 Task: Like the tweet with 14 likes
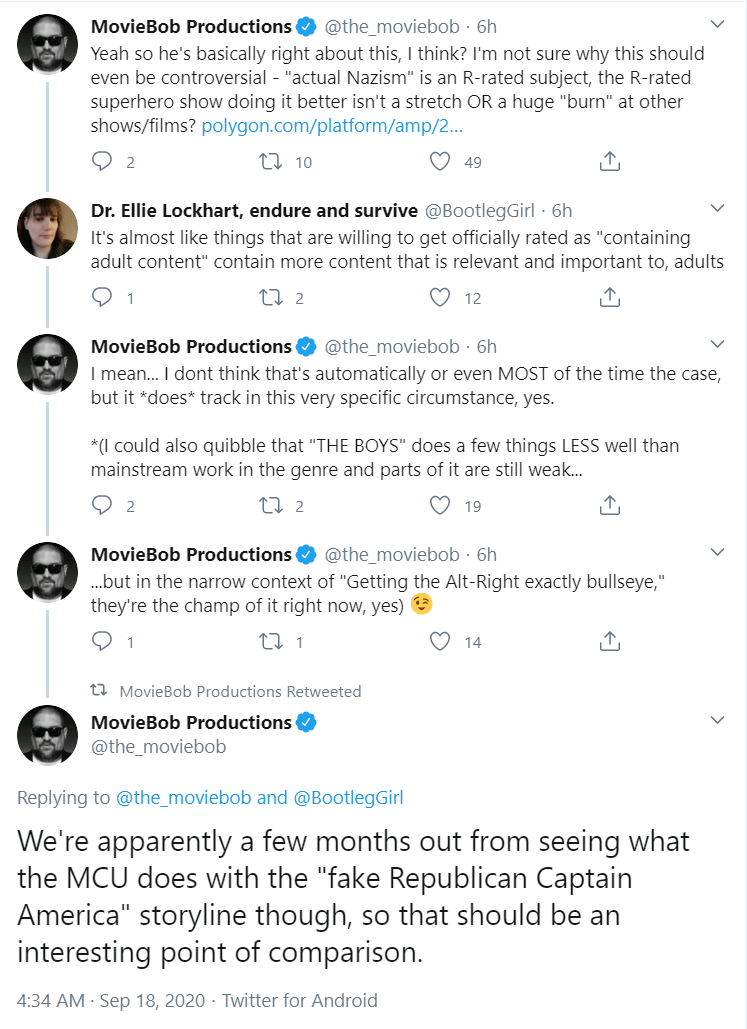(x=440, y=641)
